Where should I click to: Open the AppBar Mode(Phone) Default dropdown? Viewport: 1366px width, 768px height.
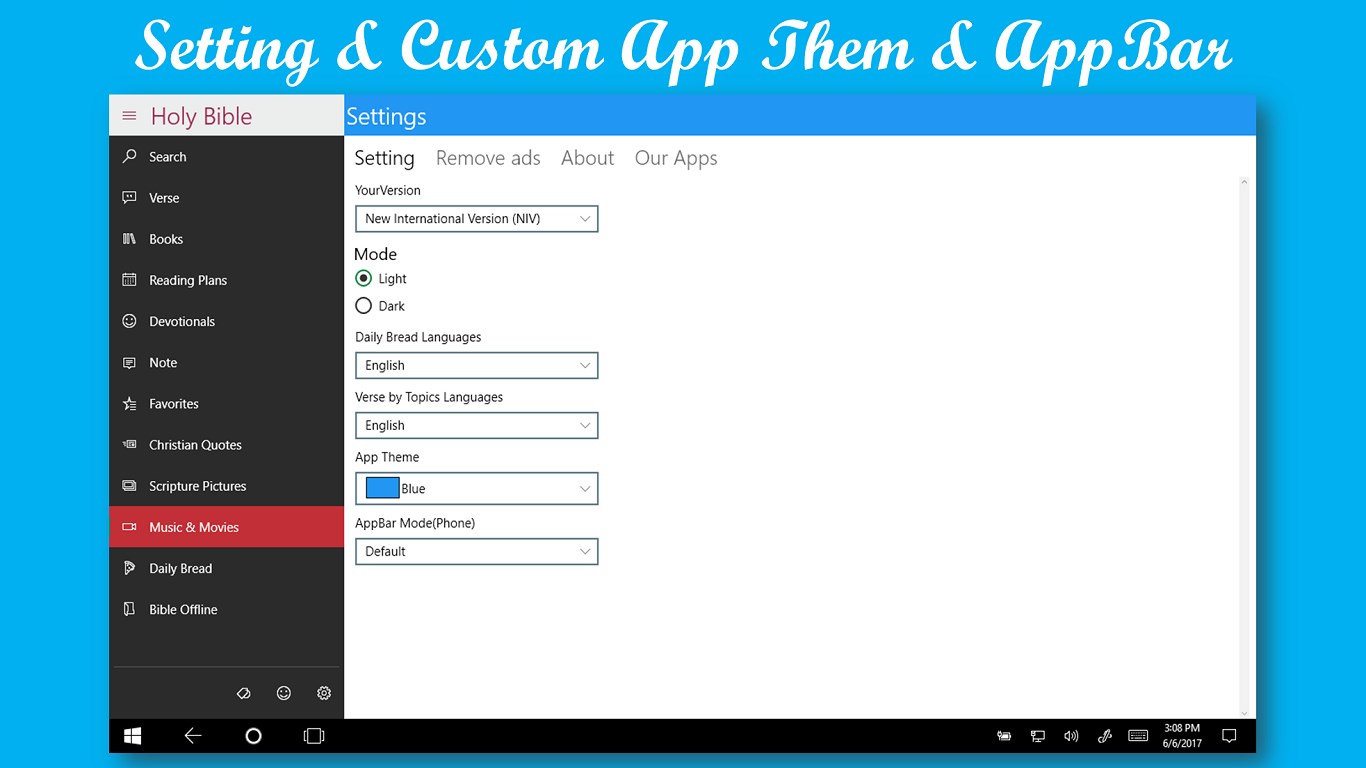477,551
